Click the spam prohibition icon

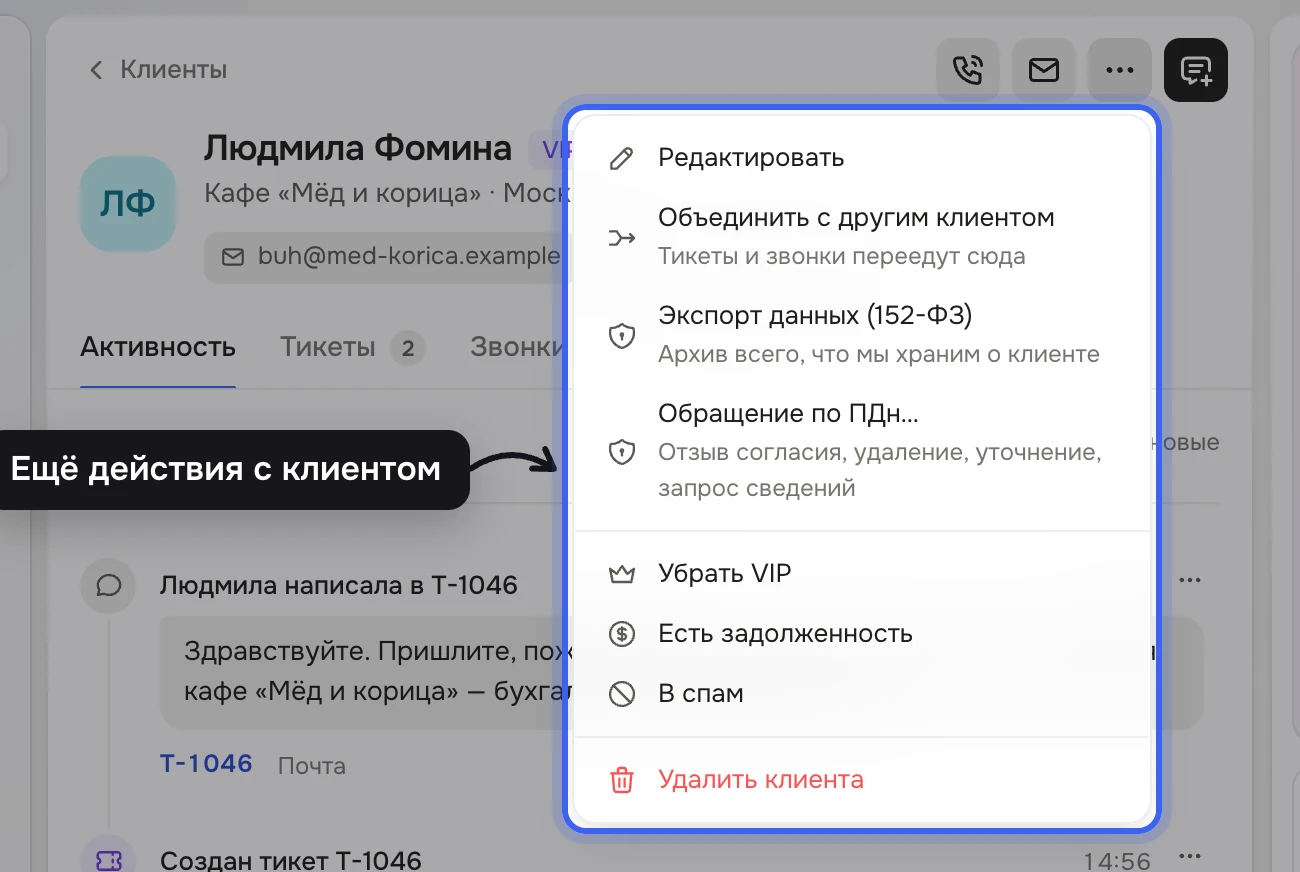622,694
